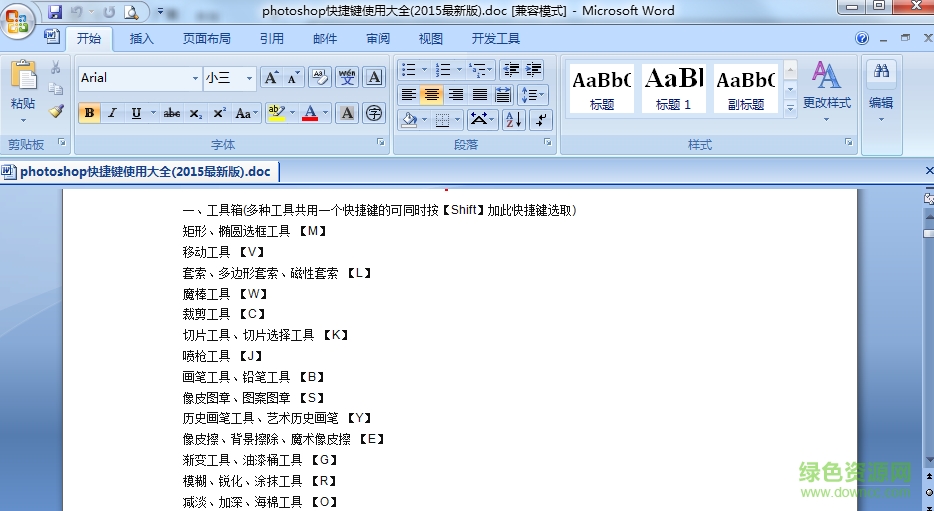The height and width of the screenshot is (511, 934).
Task: Open underline style dropdown arrow
Action: click(x=153, y=113)
